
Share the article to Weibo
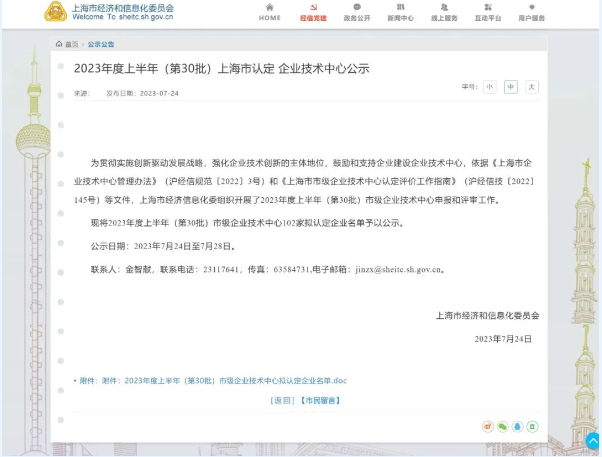click(488, 426)
